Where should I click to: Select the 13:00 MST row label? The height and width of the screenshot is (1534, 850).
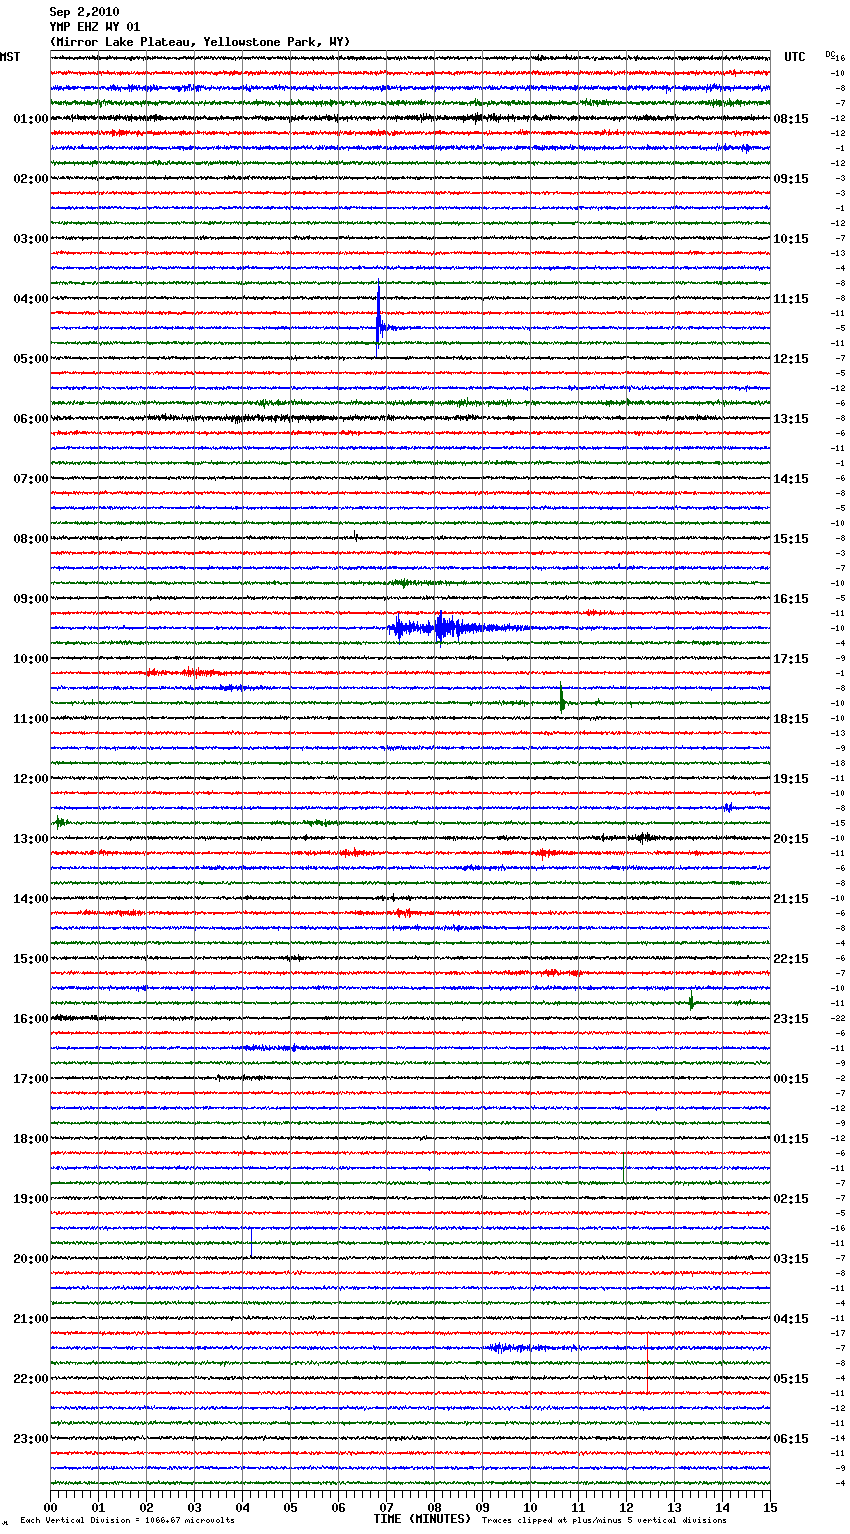(31, 839)
